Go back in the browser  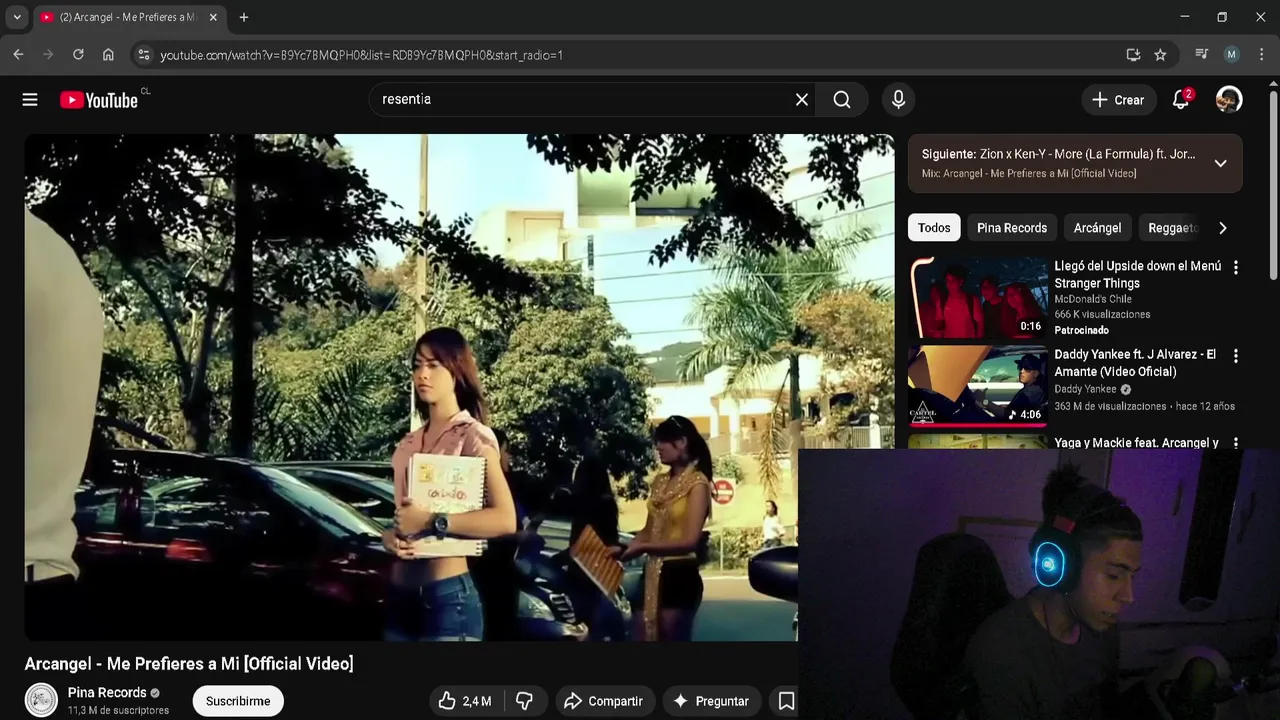(18, 55)
